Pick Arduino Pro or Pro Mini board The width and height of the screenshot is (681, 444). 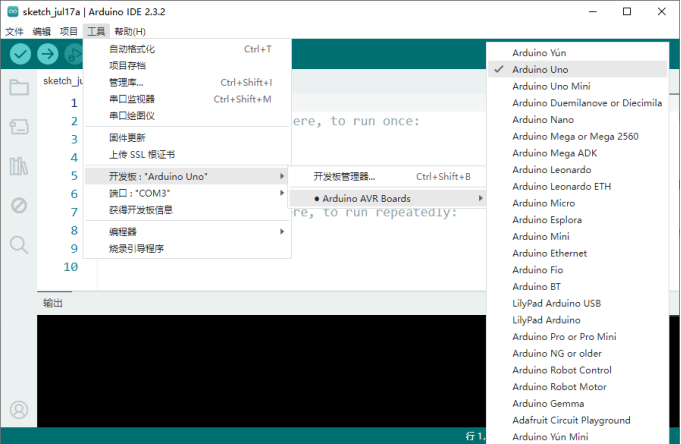[x=578, y=337]
